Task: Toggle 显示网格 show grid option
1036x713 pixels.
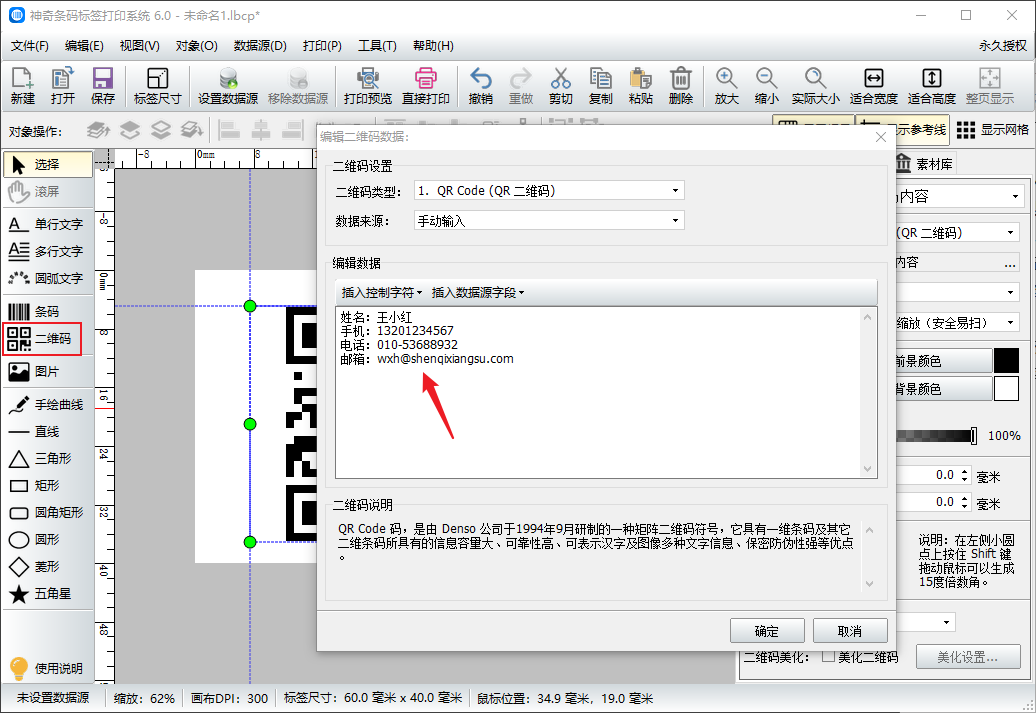Action: [992, 130]
